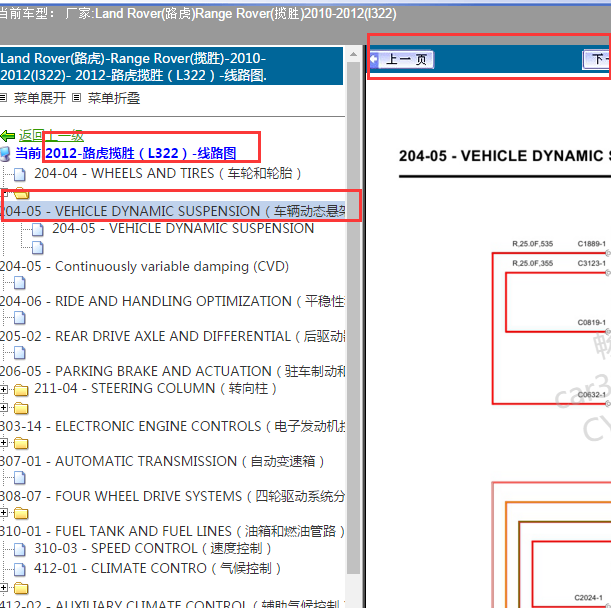
Task: Open 412-01 - CLIMATE CONTRO（气候控制）
Action: pyautogui.click(x=157, y=568)
